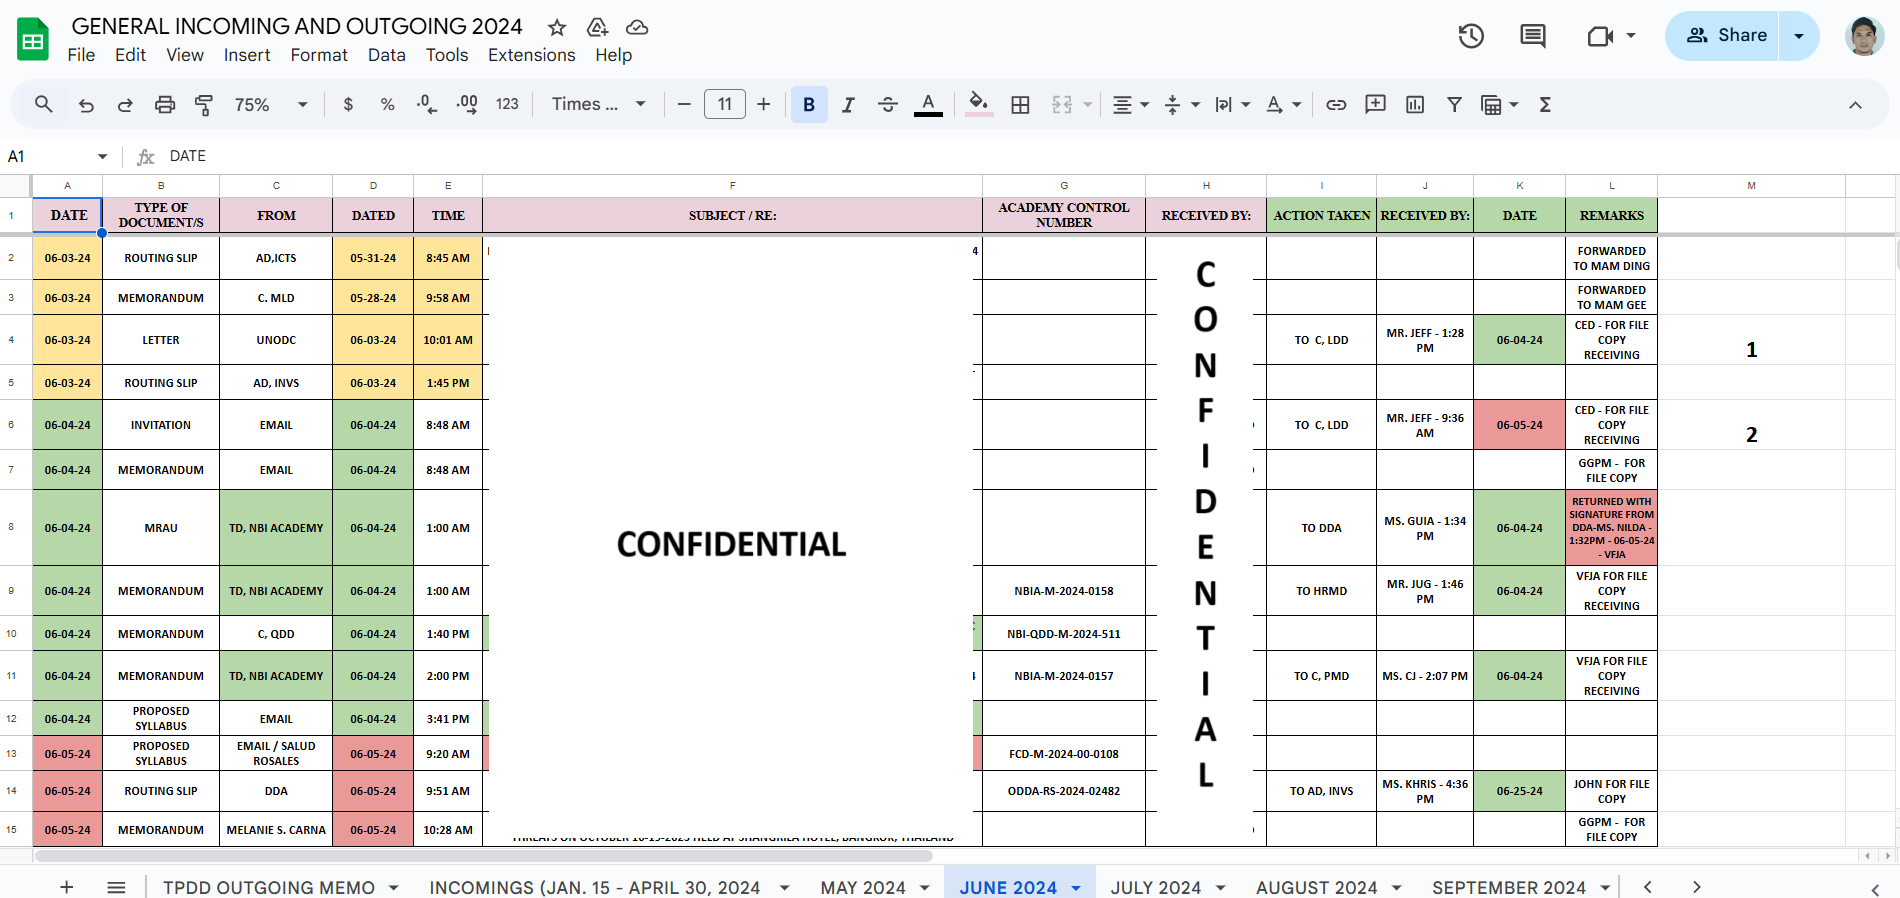The height and width of the screenshot is (898, 1900).
Task: Add a new sheet with plus icon
Action: point(67,887)
